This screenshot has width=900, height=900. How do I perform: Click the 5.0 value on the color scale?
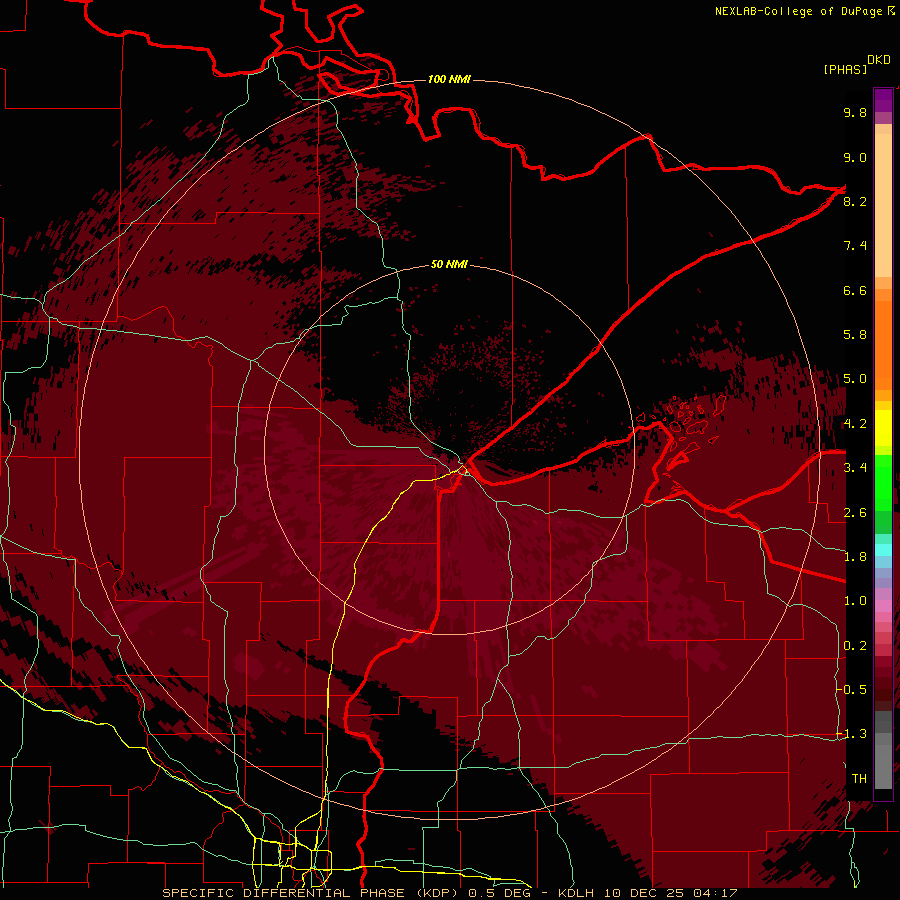pyautogui.click(x=855, y=379)
